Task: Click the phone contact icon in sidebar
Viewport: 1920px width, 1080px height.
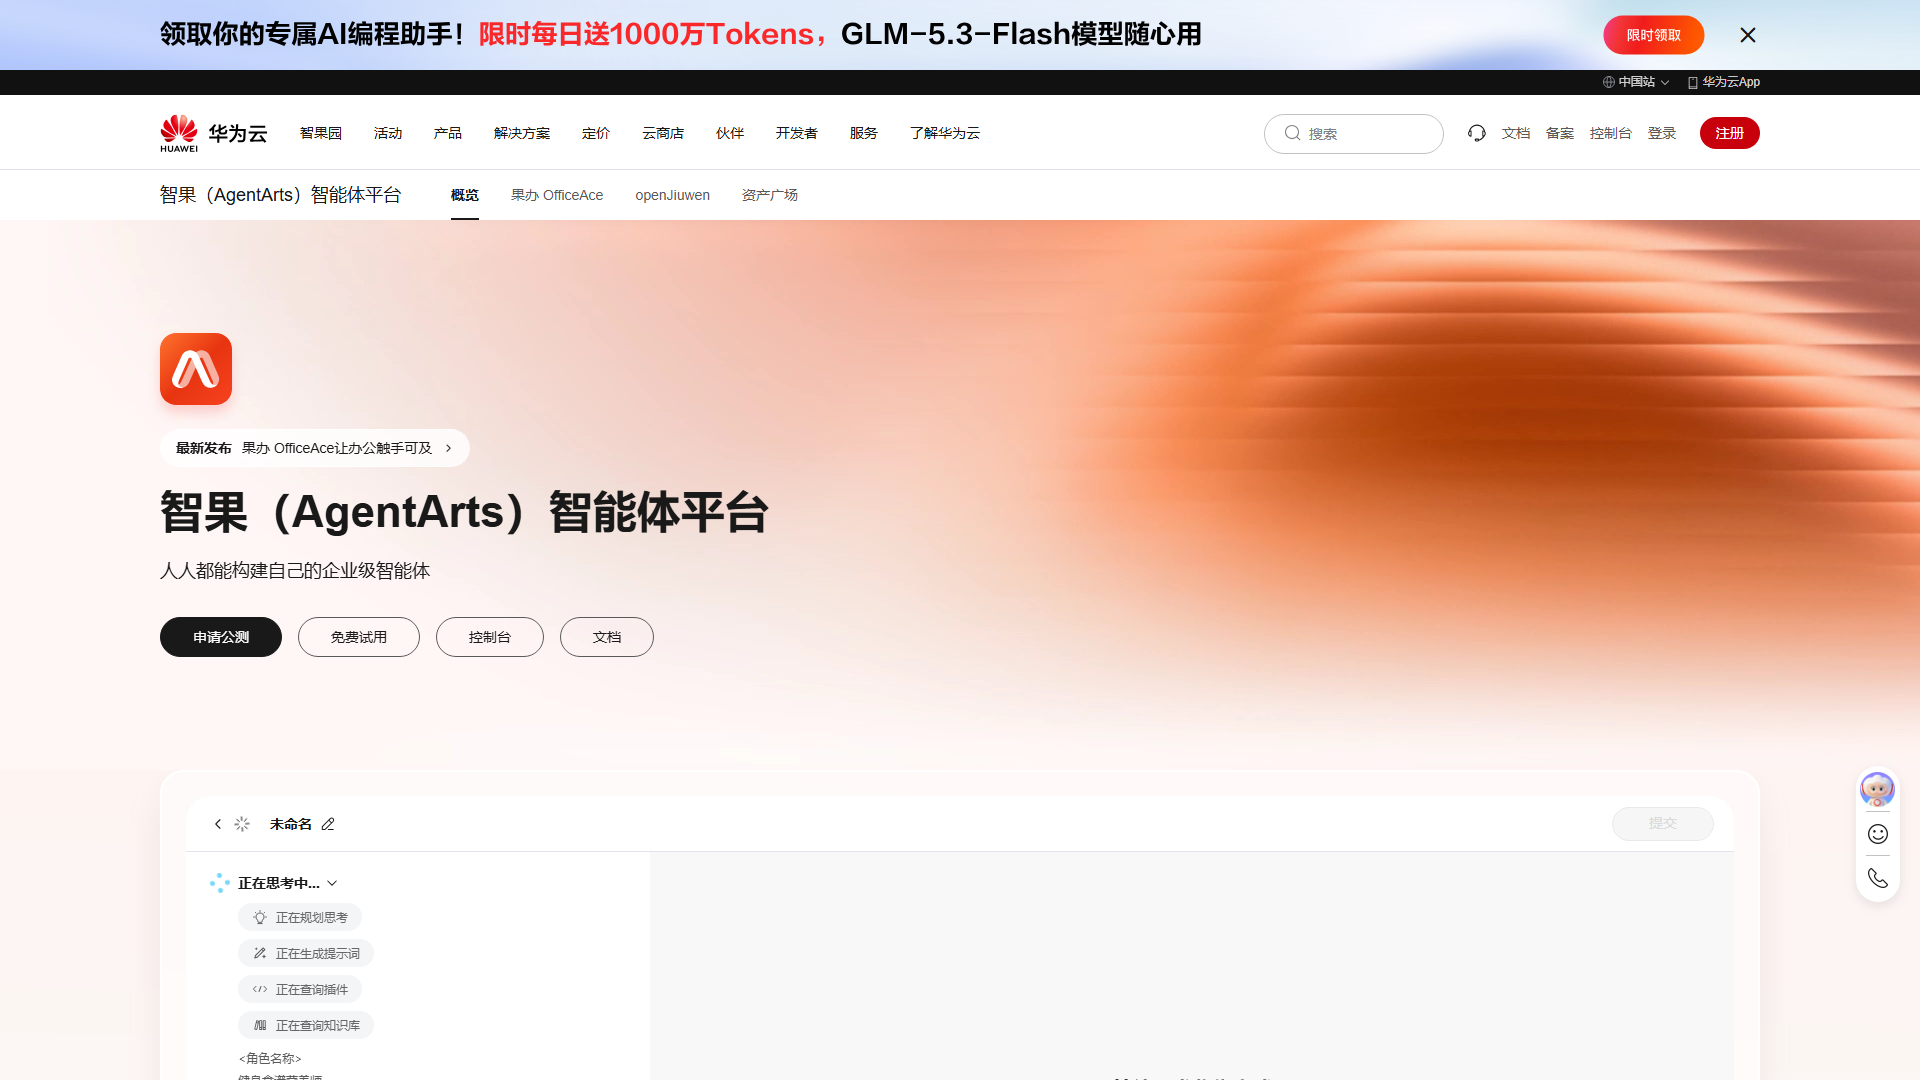Action: [1878, 878]
